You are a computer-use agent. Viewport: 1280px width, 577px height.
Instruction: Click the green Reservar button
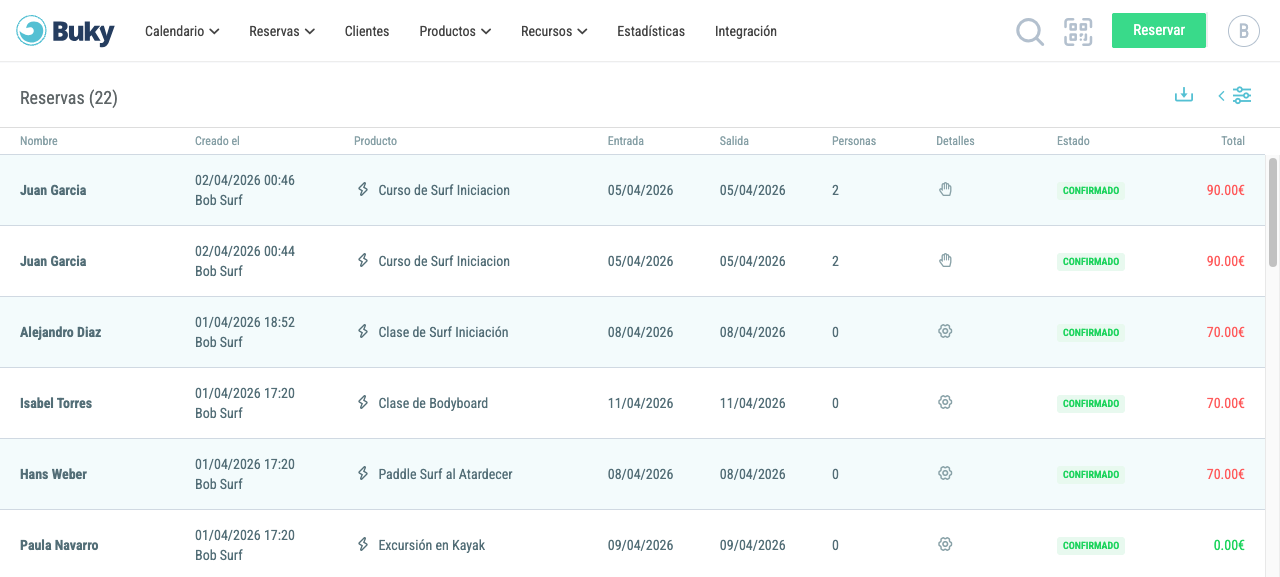click(1159, 30)
